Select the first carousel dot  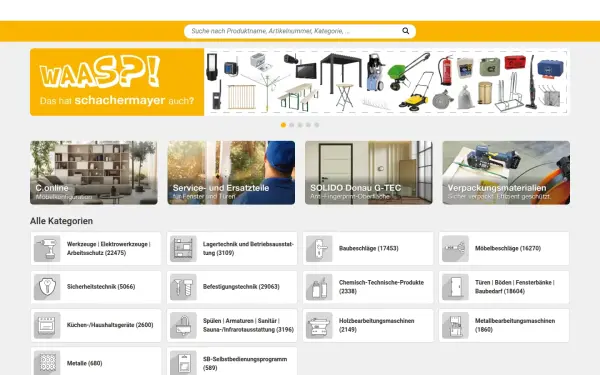[x=283, y=125]
